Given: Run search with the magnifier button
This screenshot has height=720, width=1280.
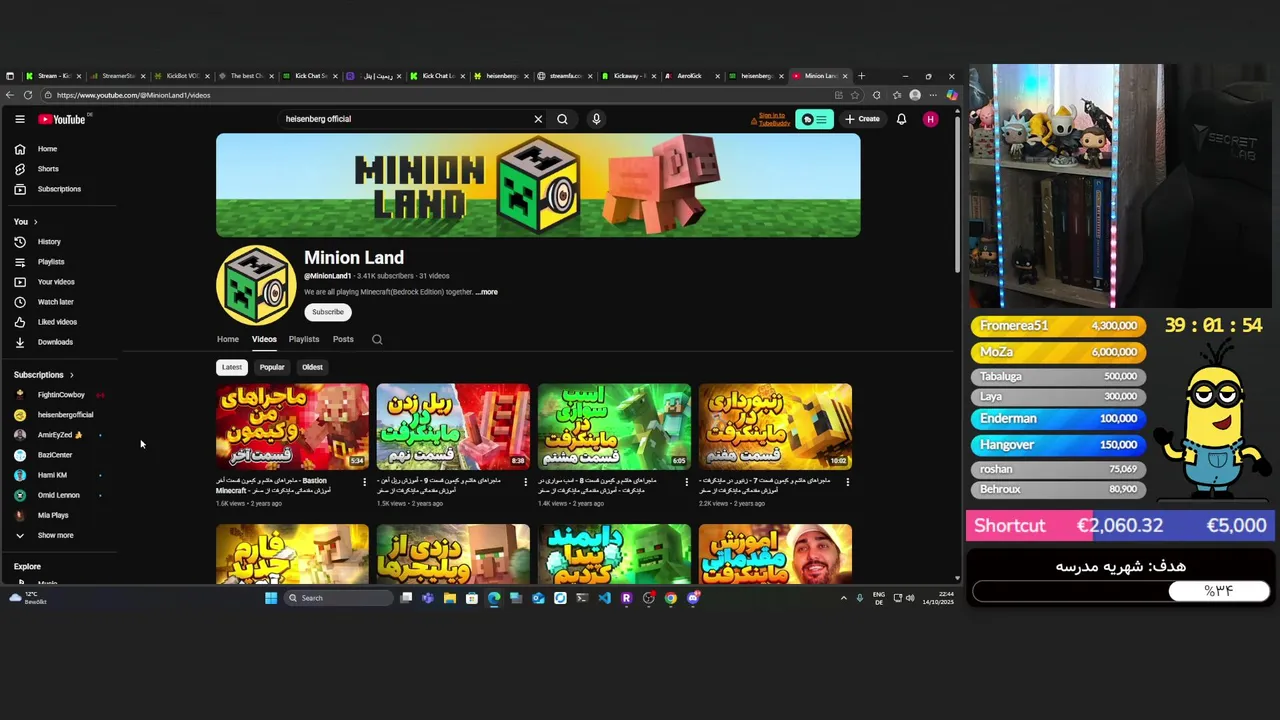Looking at the screenshot, I should (x=562, y=119).
